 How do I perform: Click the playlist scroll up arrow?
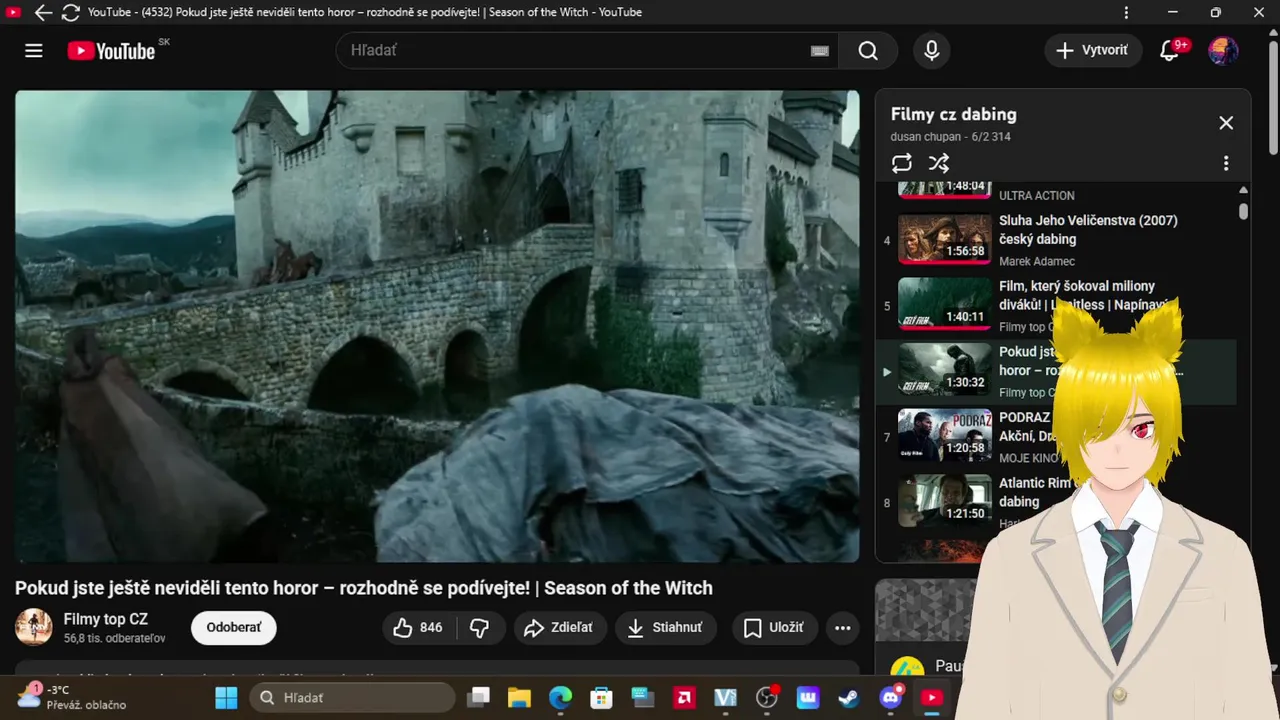tap(1243, 190)
